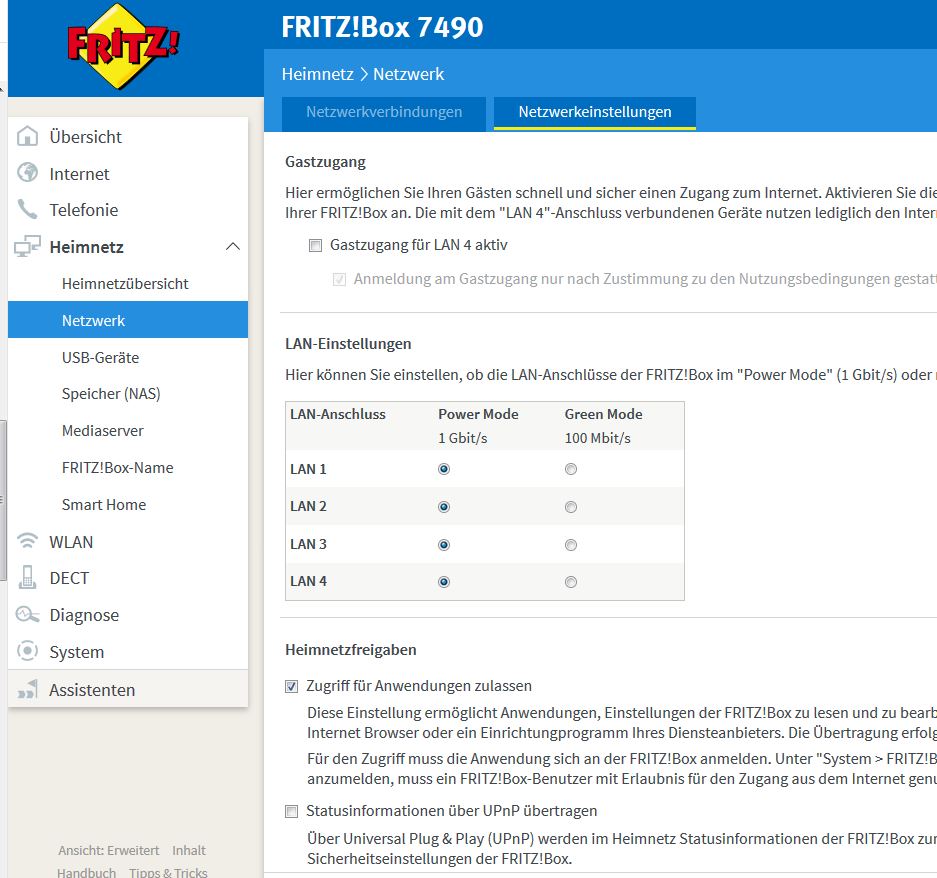This screenshot has width=937, height=878.
Task: Open Mediaserver submenu entry
Action: pyautogui.click(x=128, y=431)
